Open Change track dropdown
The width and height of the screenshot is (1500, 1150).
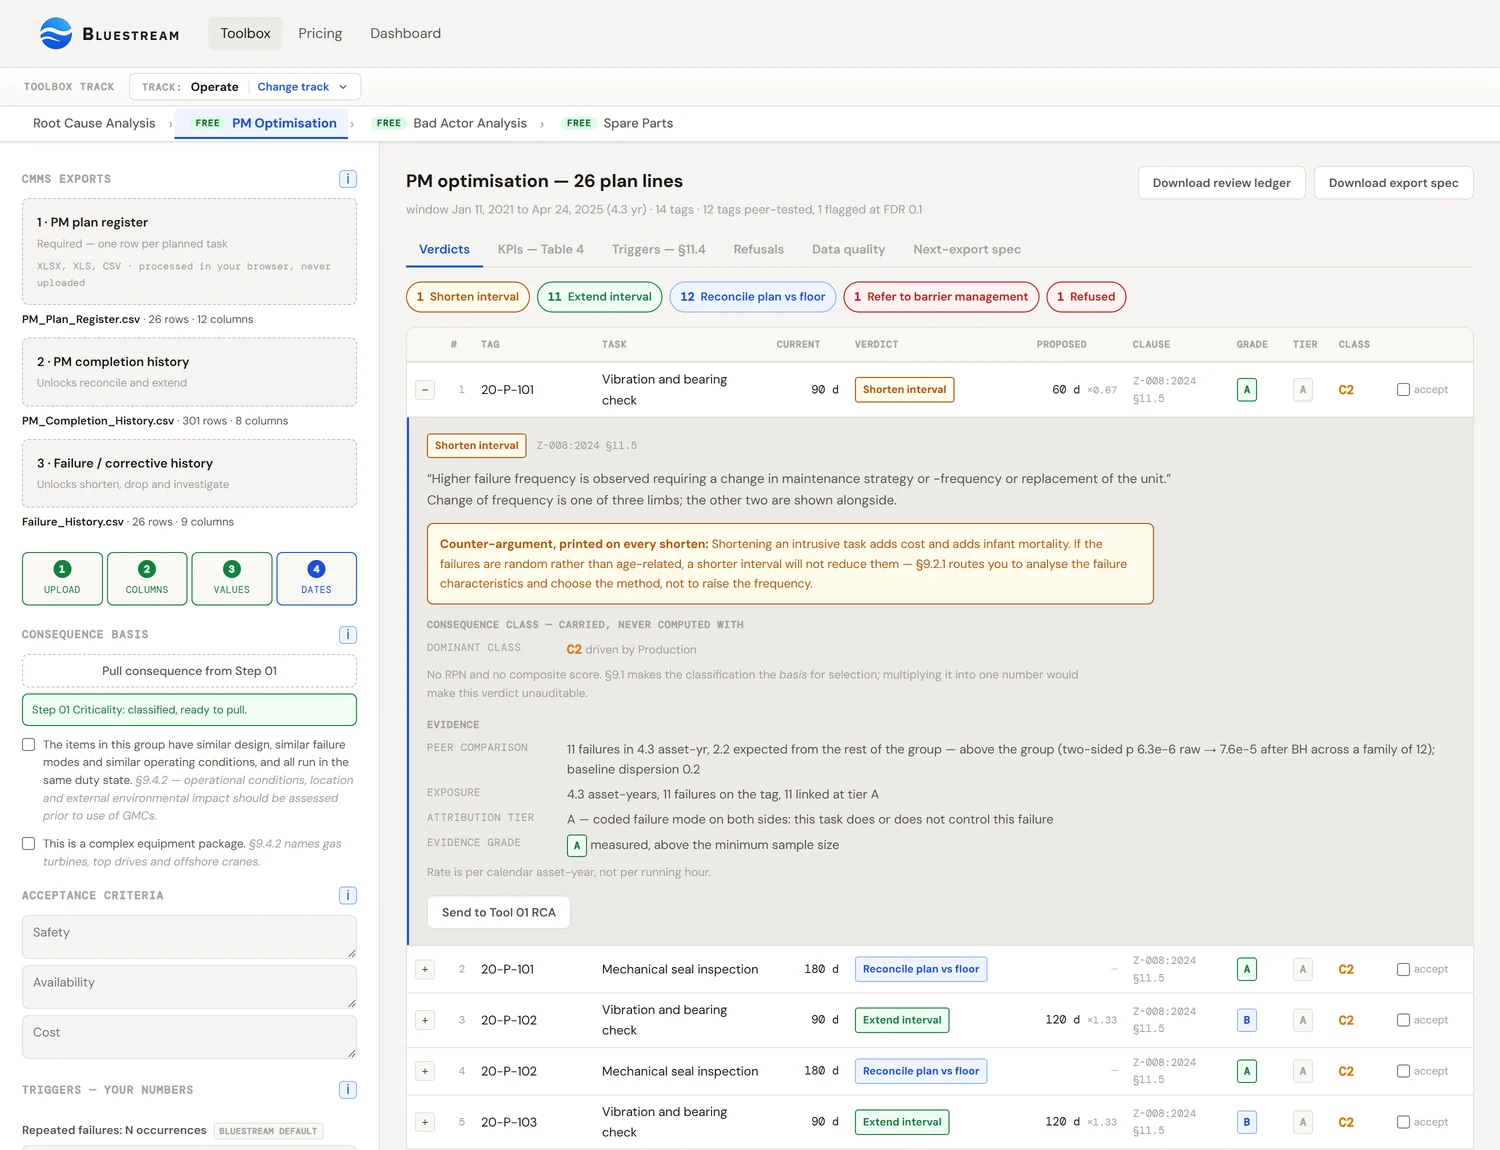(x=302, y=87)
